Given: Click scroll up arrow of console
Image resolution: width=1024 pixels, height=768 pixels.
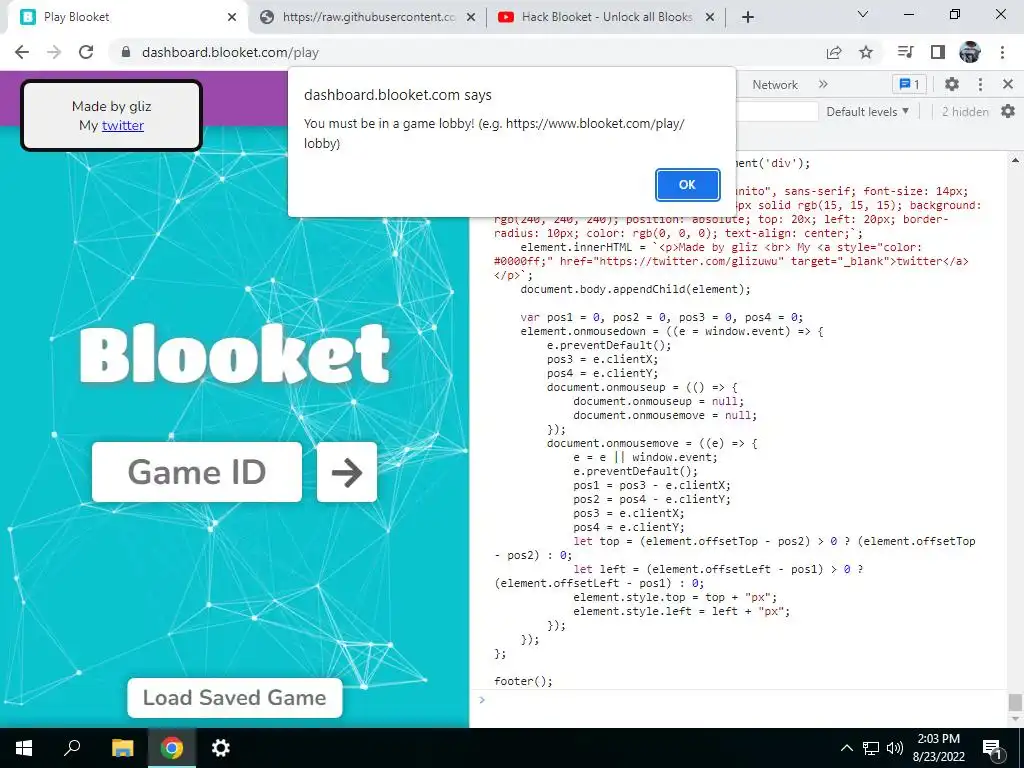Looking at the screenshot, I should pos(1015,160).
